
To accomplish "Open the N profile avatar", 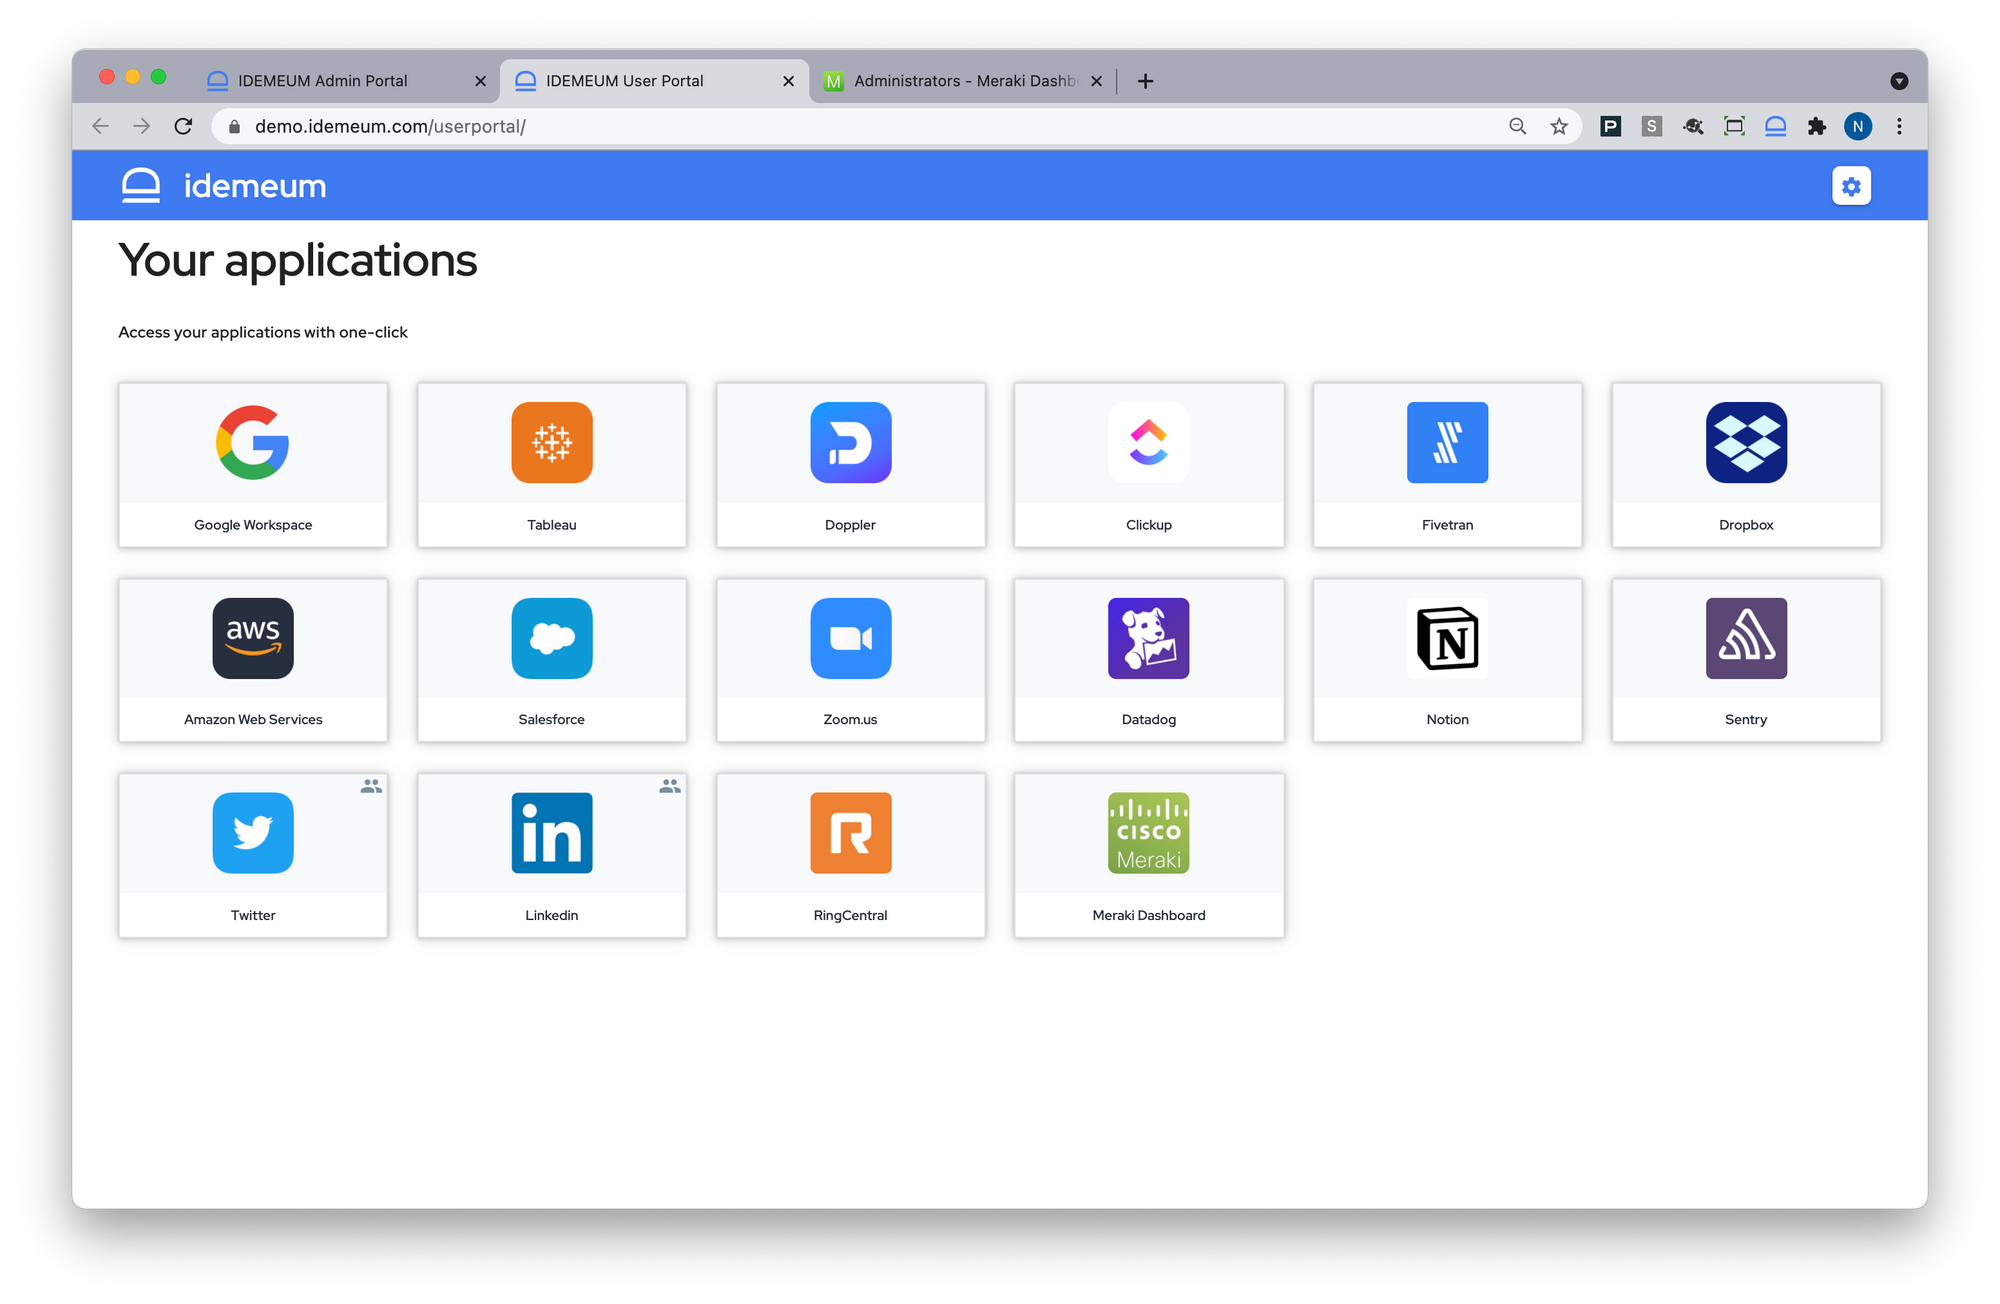I will point(1858,126).
